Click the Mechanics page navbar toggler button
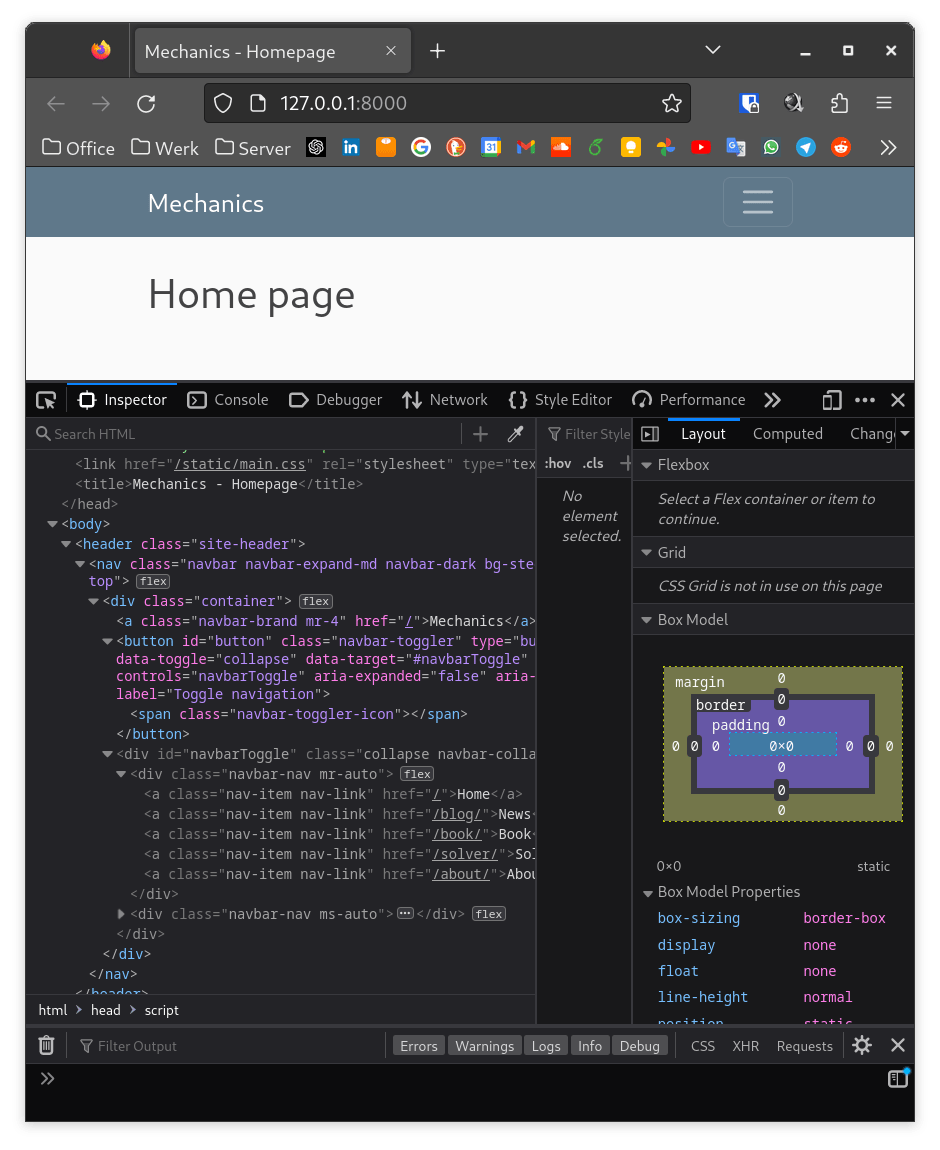Image resolution: width=940 pixels, height=1150 pixels. pyautogui.click(x=757, y=202)
